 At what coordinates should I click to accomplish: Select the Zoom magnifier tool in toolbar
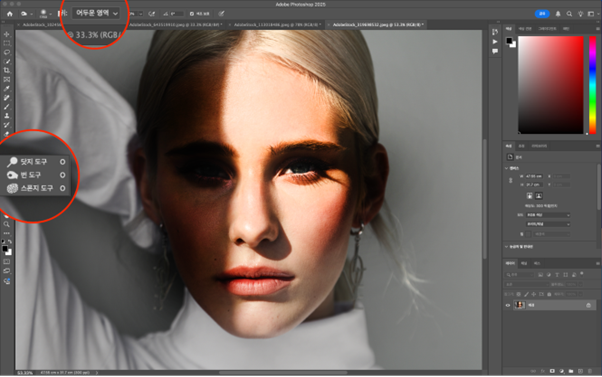[7, 224]
